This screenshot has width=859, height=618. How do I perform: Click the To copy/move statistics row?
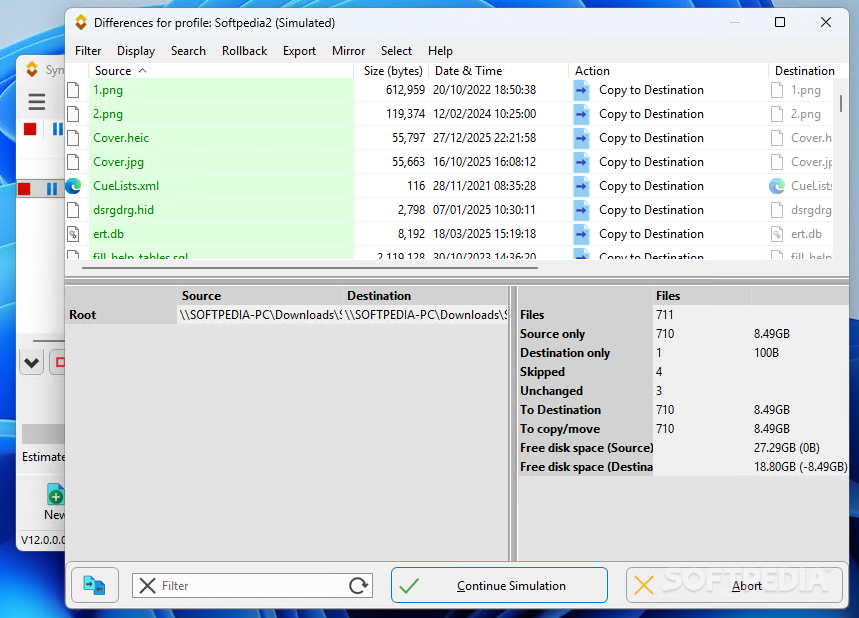(683, 429)
